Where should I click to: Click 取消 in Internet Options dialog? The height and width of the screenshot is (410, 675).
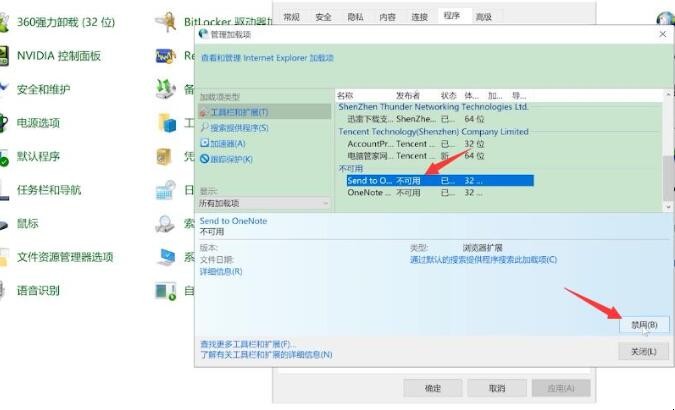point(497,388)
